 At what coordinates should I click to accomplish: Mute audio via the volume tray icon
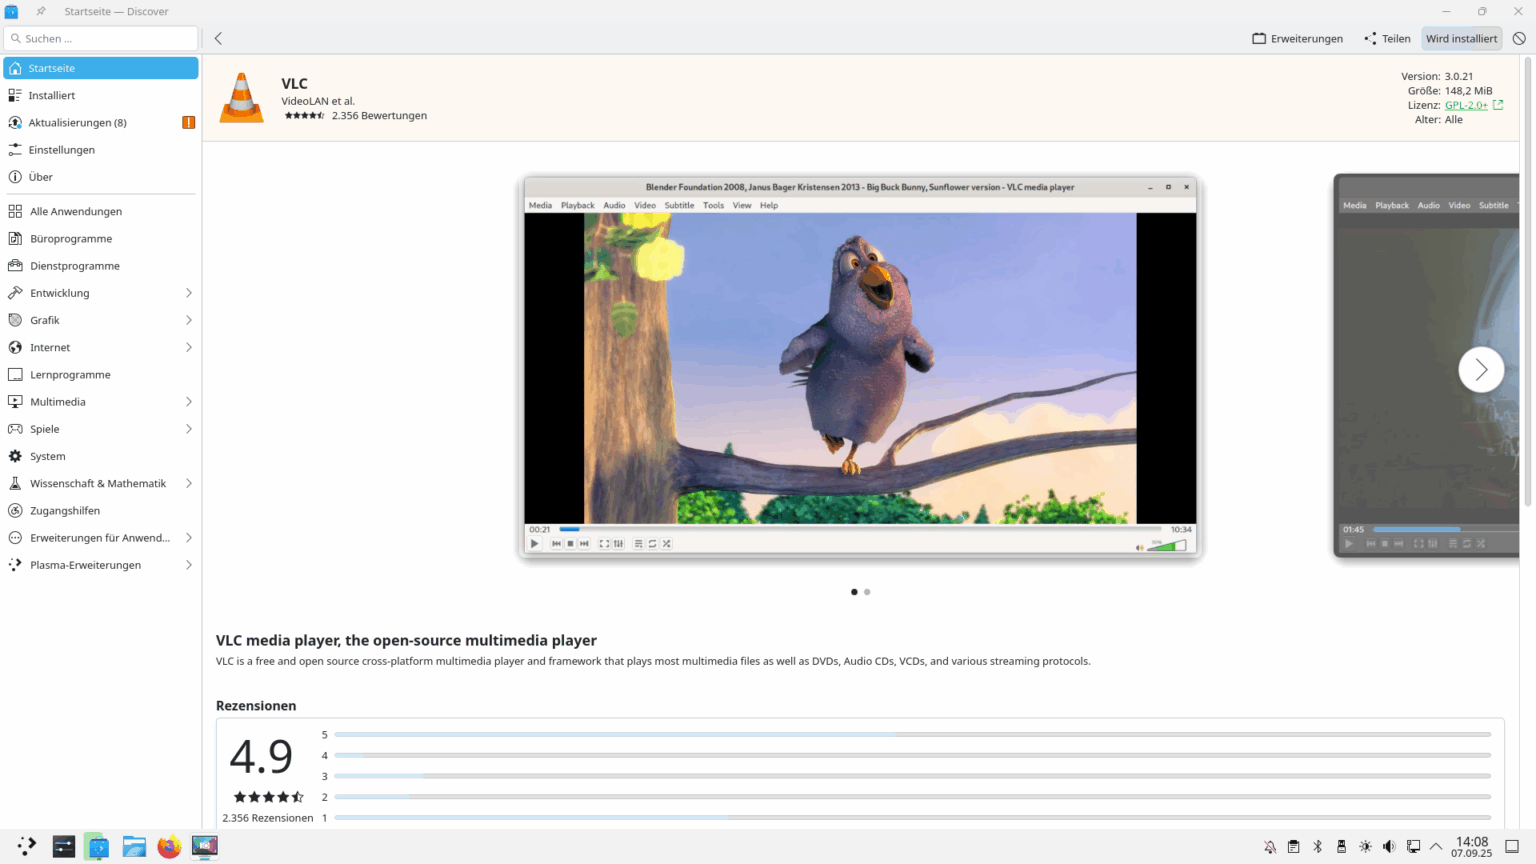click(1389, 845)
